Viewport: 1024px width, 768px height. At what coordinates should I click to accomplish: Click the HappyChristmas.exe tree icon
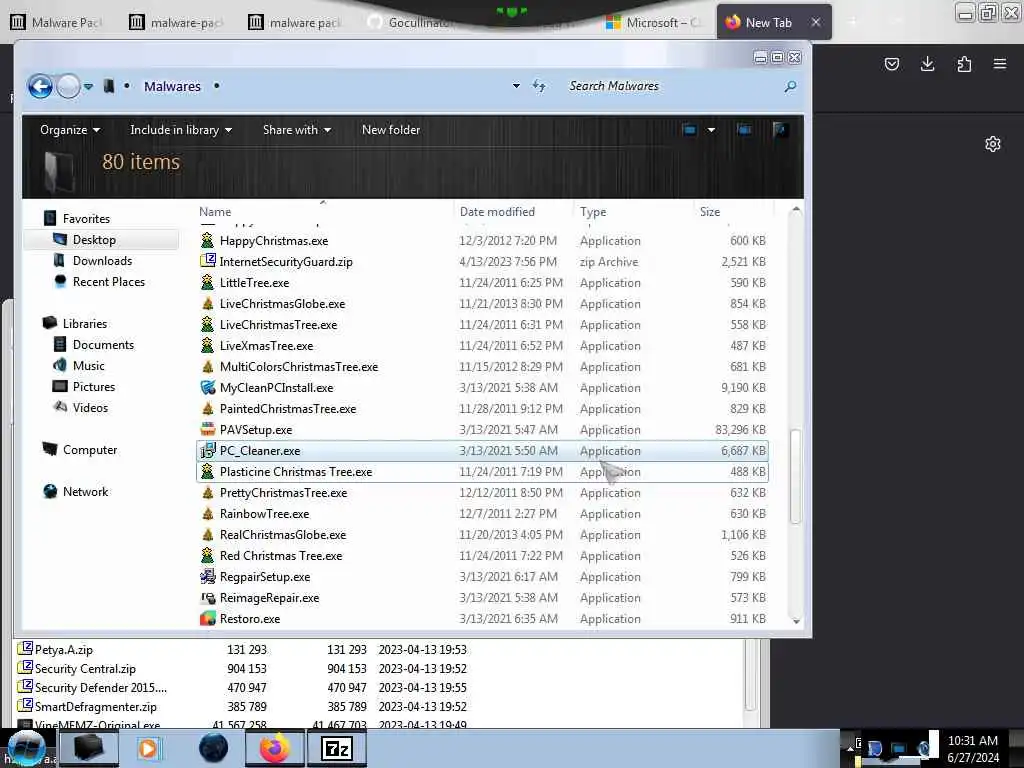(x=208, y=240)
